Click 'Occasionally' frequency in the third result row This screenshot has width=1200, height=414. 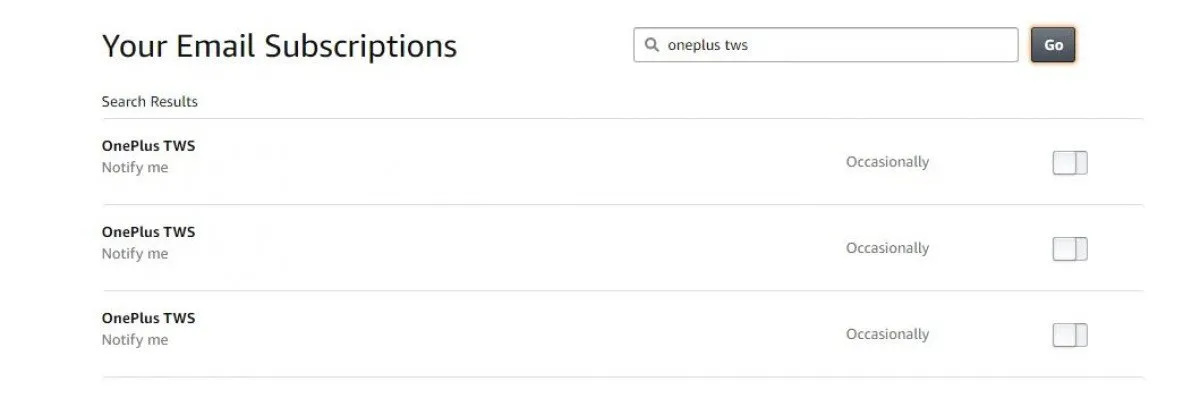(x=887, y=334)
